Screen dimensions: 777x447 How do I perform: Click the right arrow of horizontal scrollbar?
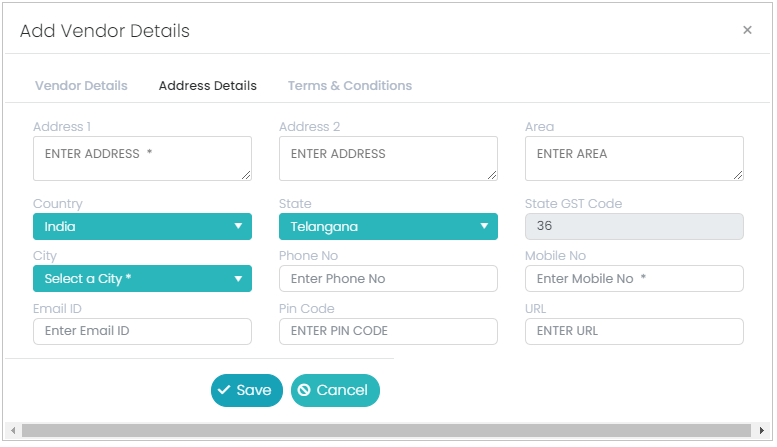[762, 431]
